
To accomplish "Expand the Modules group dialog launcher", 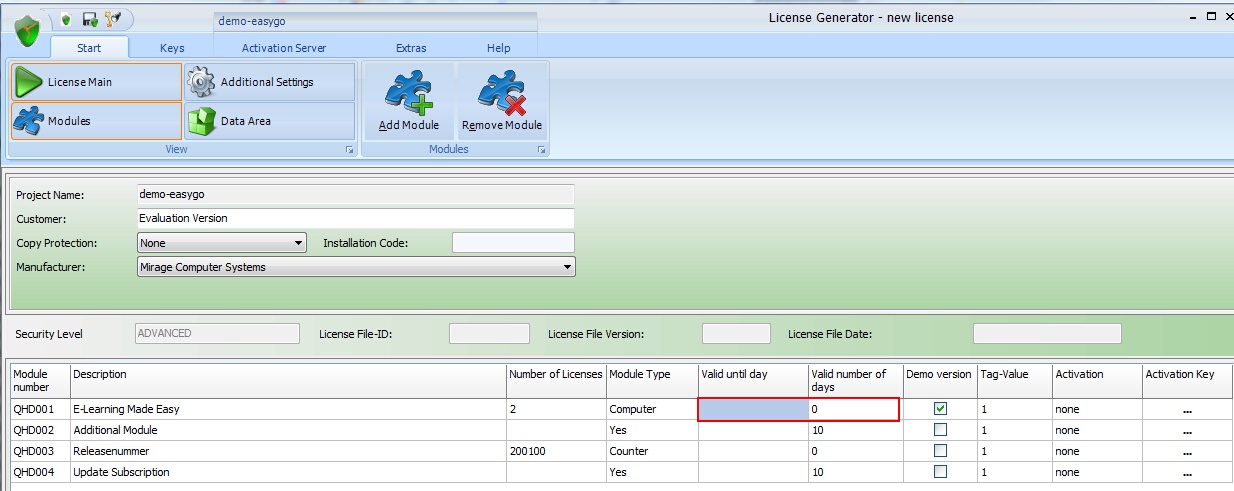I will (x=541, y=150).
